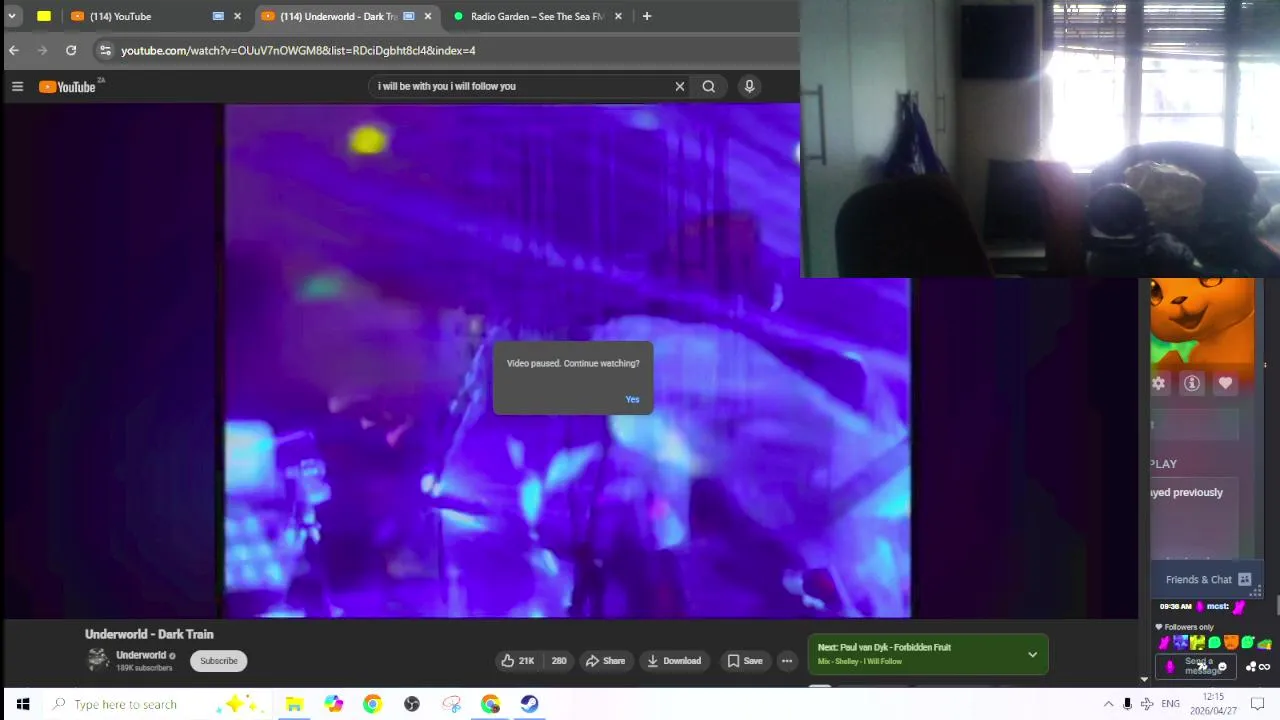Like the Underworld - Dark Train video
The height and width of the screenshot is (720, 1280).
[518, 661]
